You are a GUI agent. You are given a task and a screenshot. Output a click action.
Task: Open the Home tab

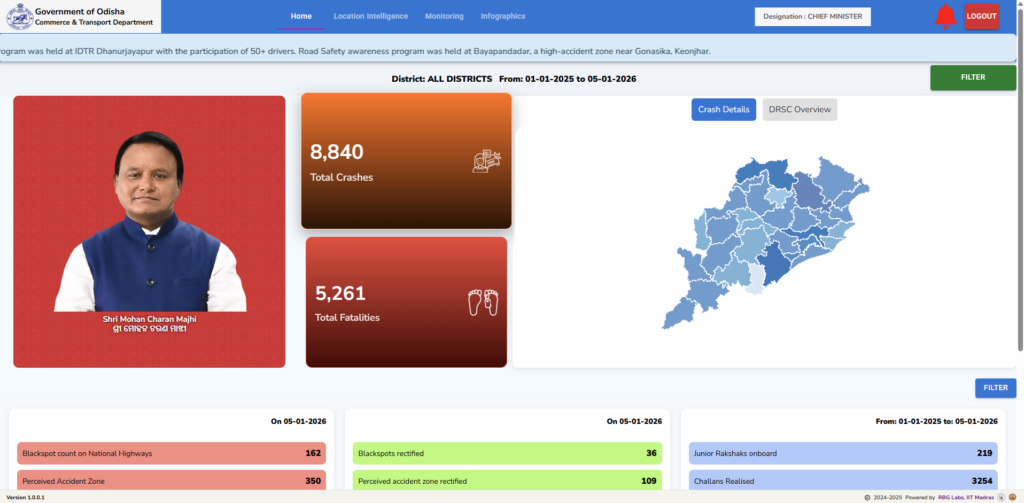click(301, 16)
